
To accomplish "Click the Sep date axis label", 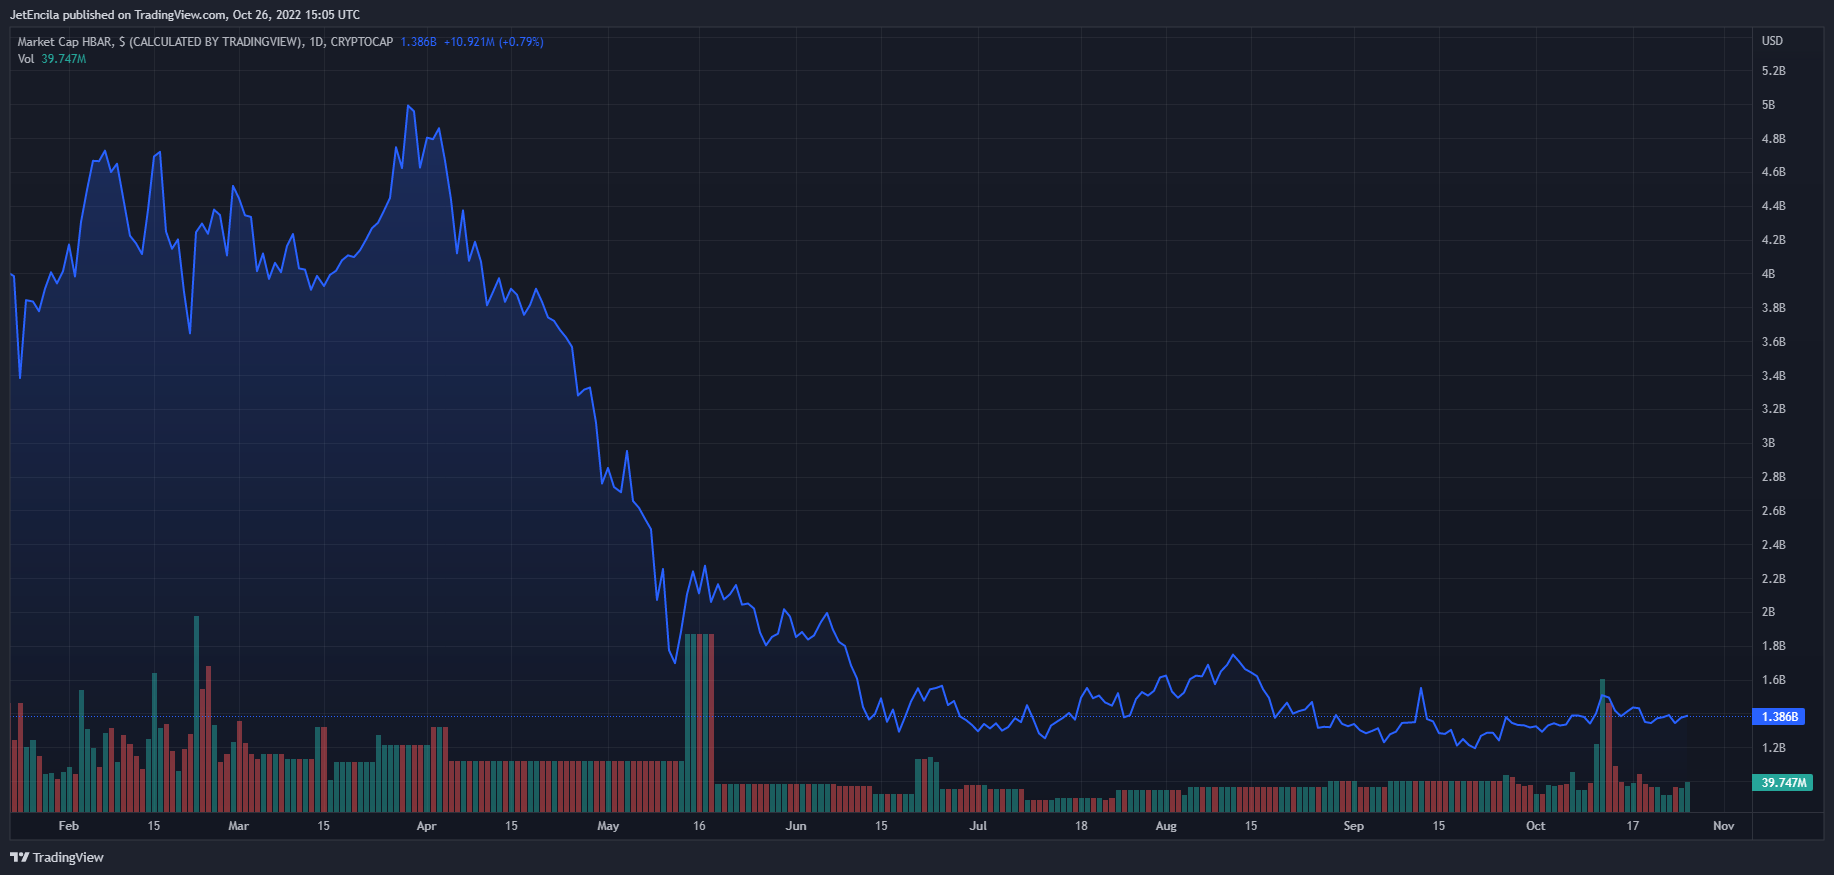I will 1353,826.
